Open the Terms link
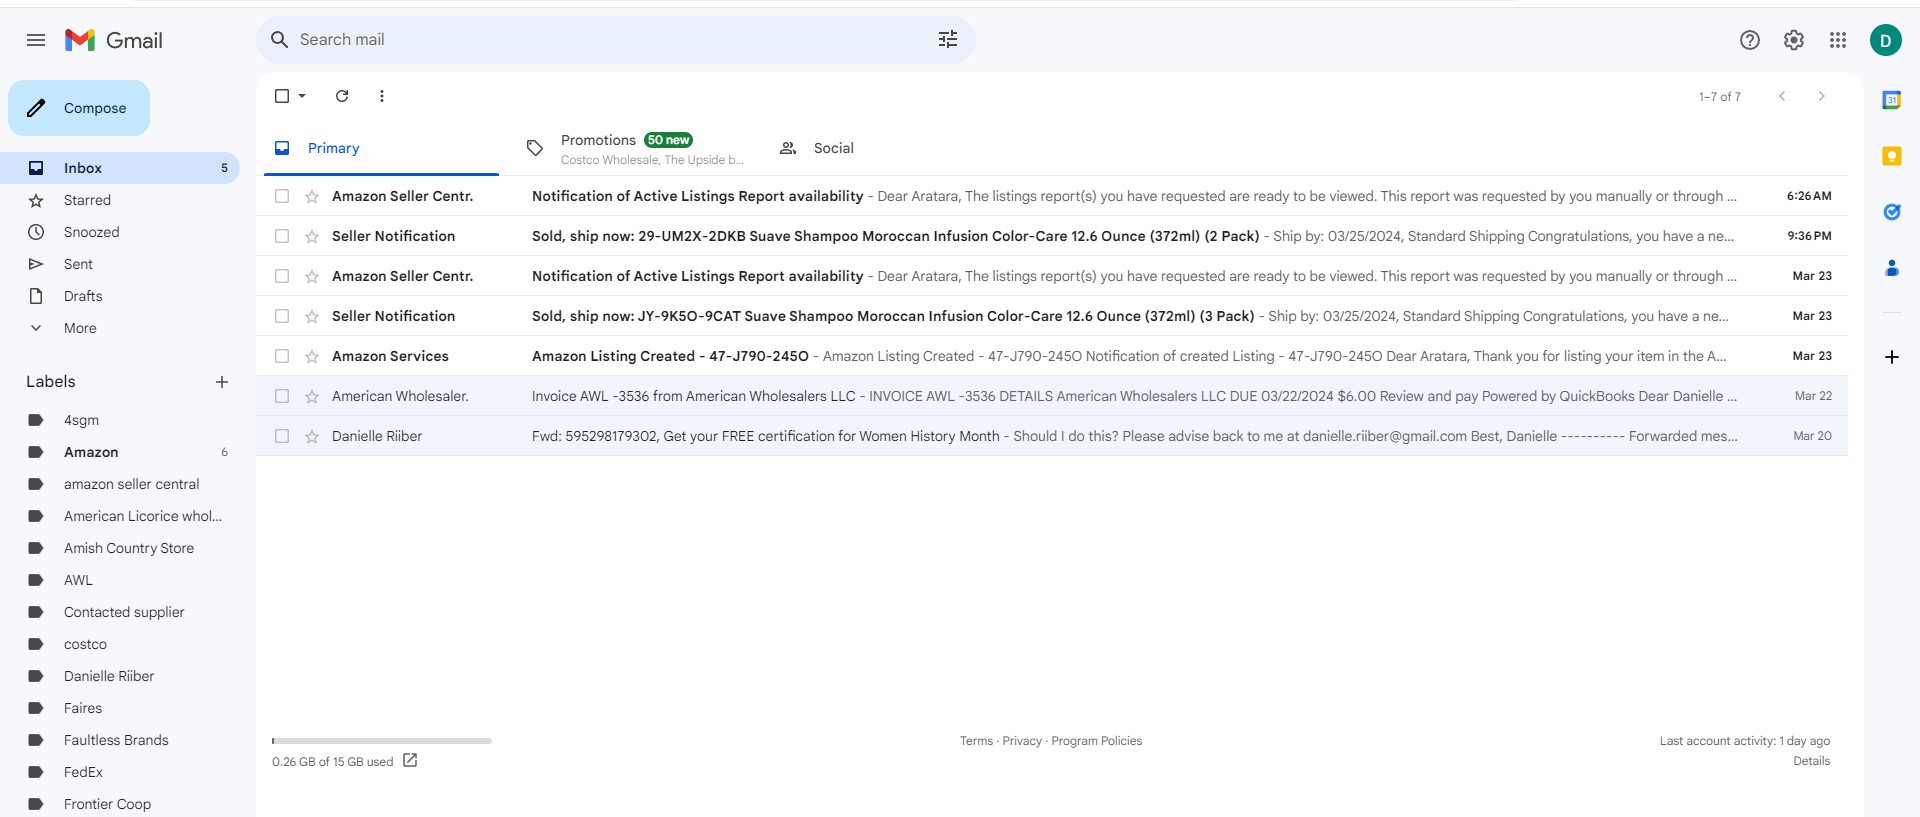 [976, 741]
